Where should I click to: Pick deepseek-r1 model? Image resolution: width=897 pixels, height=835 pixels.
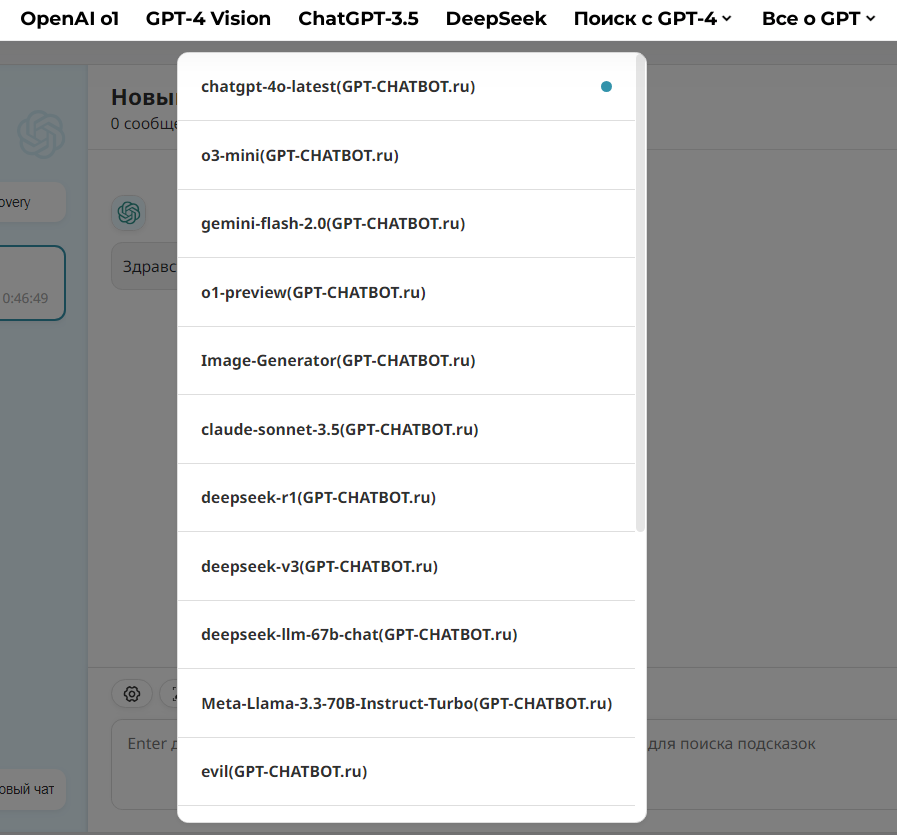point(406,498)
